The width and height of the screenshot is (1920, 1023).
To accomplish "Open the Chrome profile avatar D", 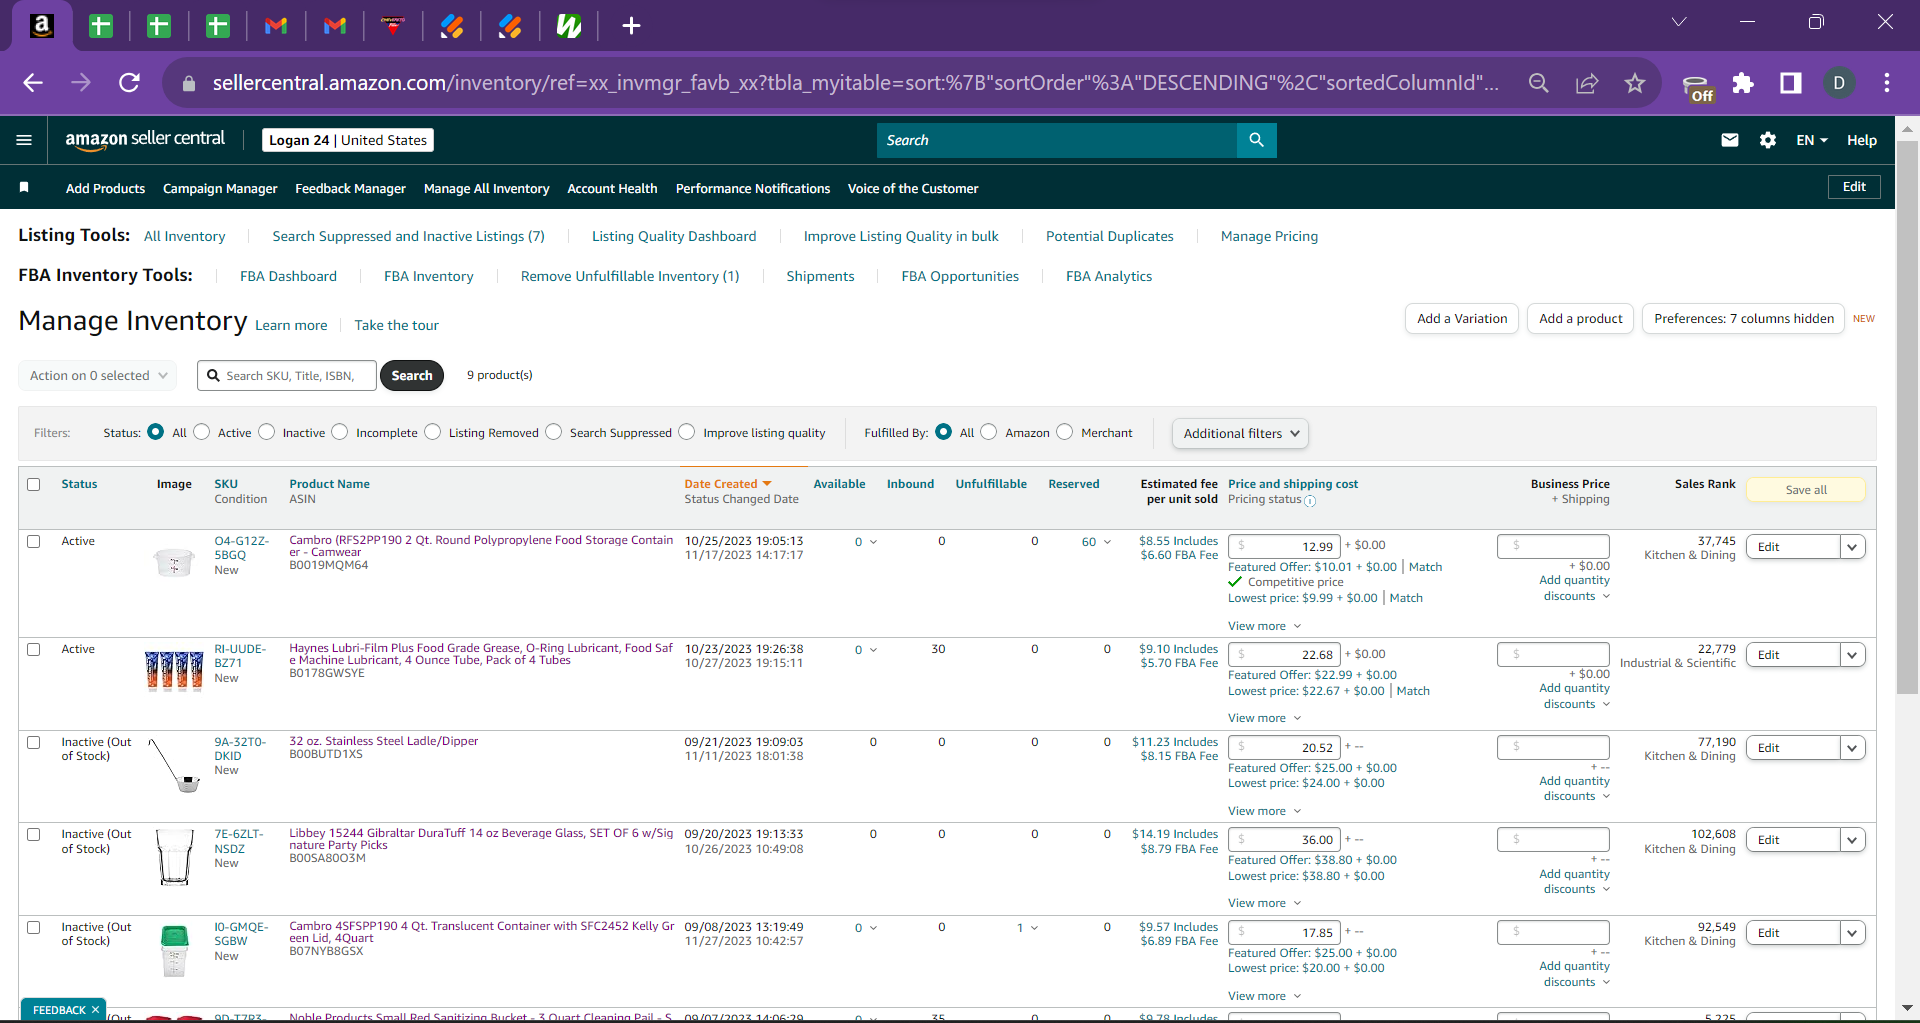I will (1839, 83).
